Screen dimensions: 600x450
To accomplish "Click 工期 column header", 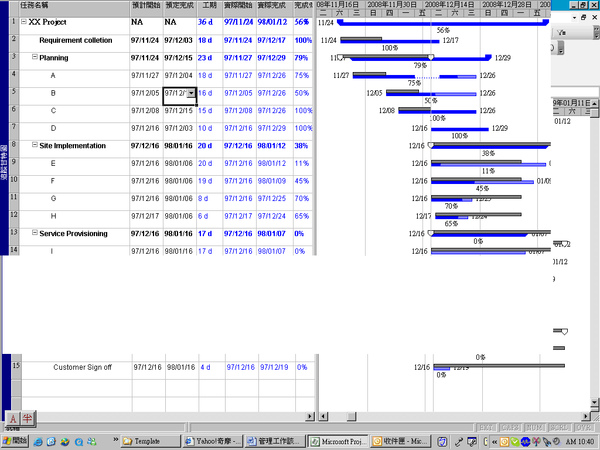I will point(209,8).
